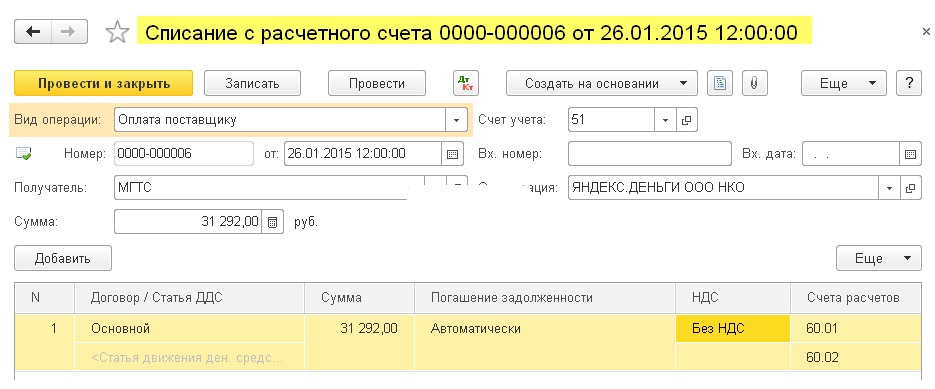Close the document form with X

pyautogui.click(x=925, y=32)
